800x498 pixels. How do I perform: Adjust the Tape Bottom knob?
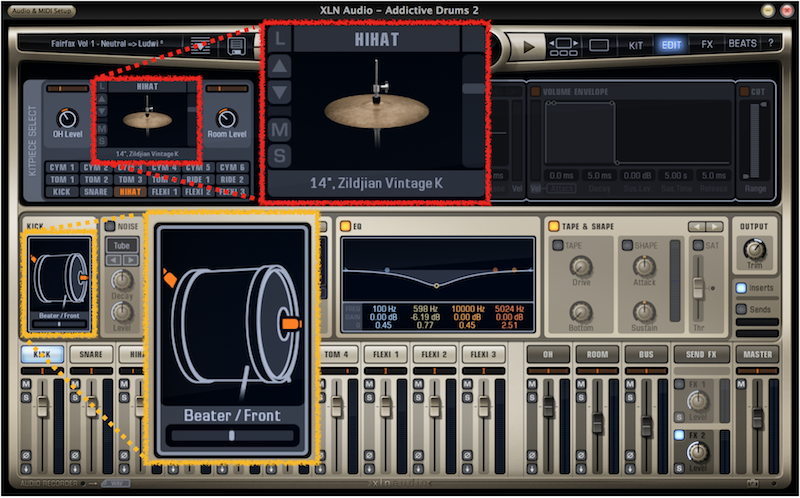pyautogui.click(x=581, y=312)
